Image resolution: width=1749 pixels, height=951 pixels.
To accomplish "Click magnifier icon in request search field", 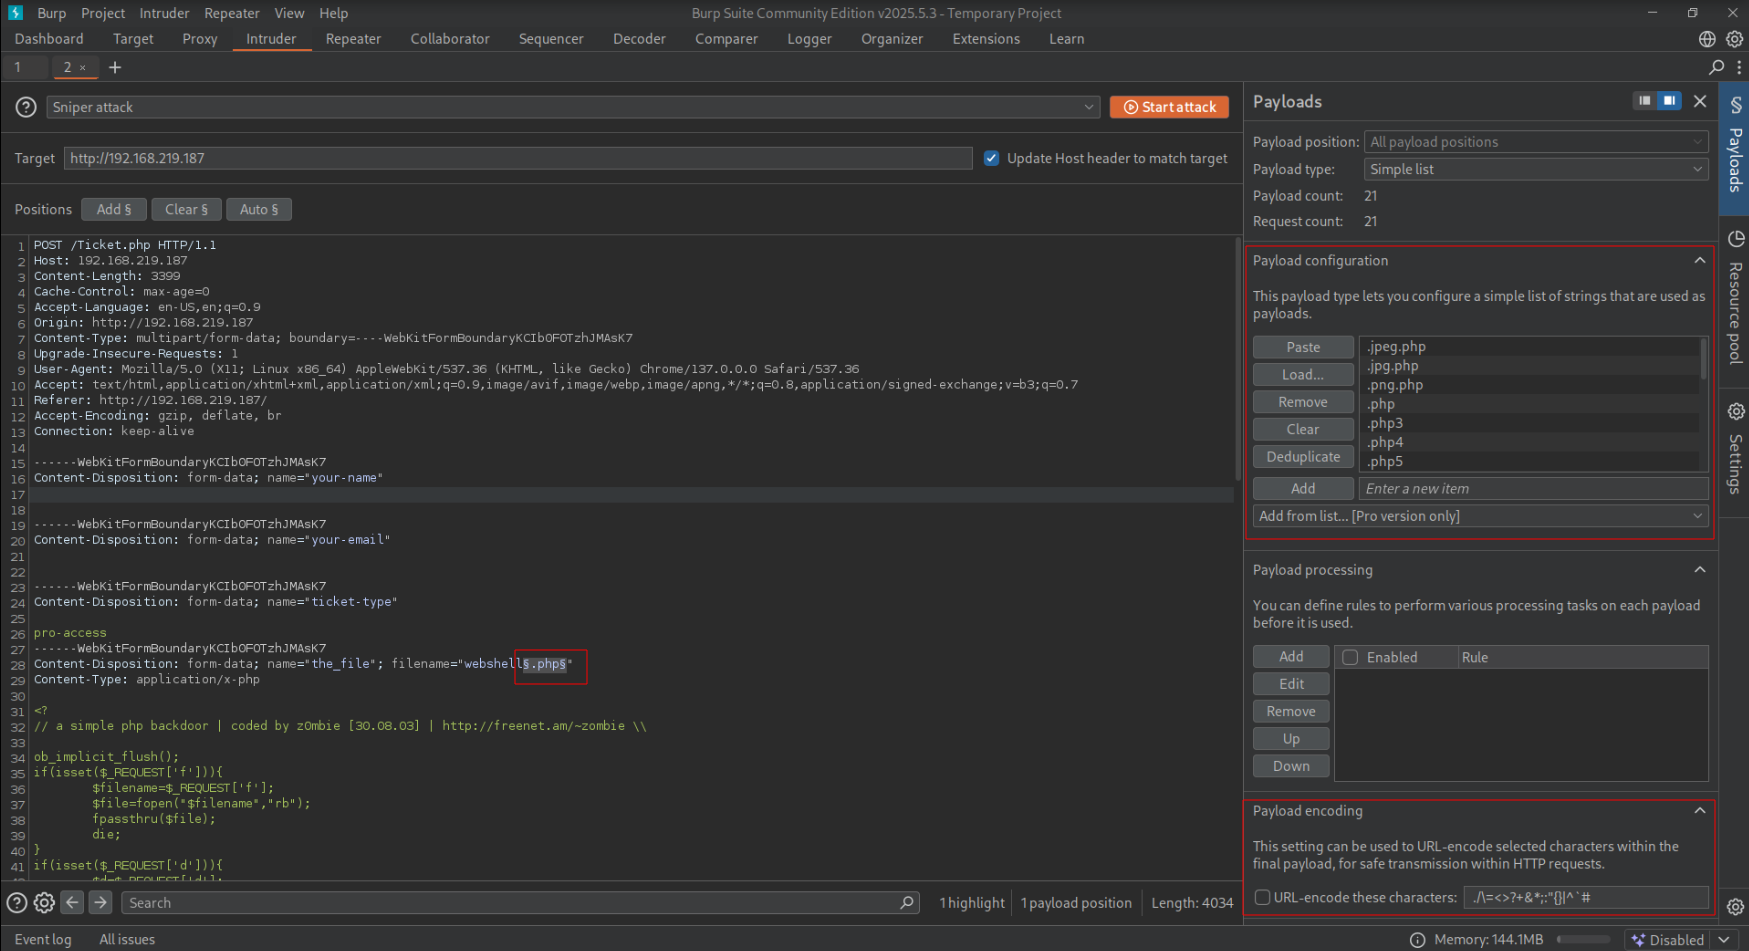I will tap(906, 902).
